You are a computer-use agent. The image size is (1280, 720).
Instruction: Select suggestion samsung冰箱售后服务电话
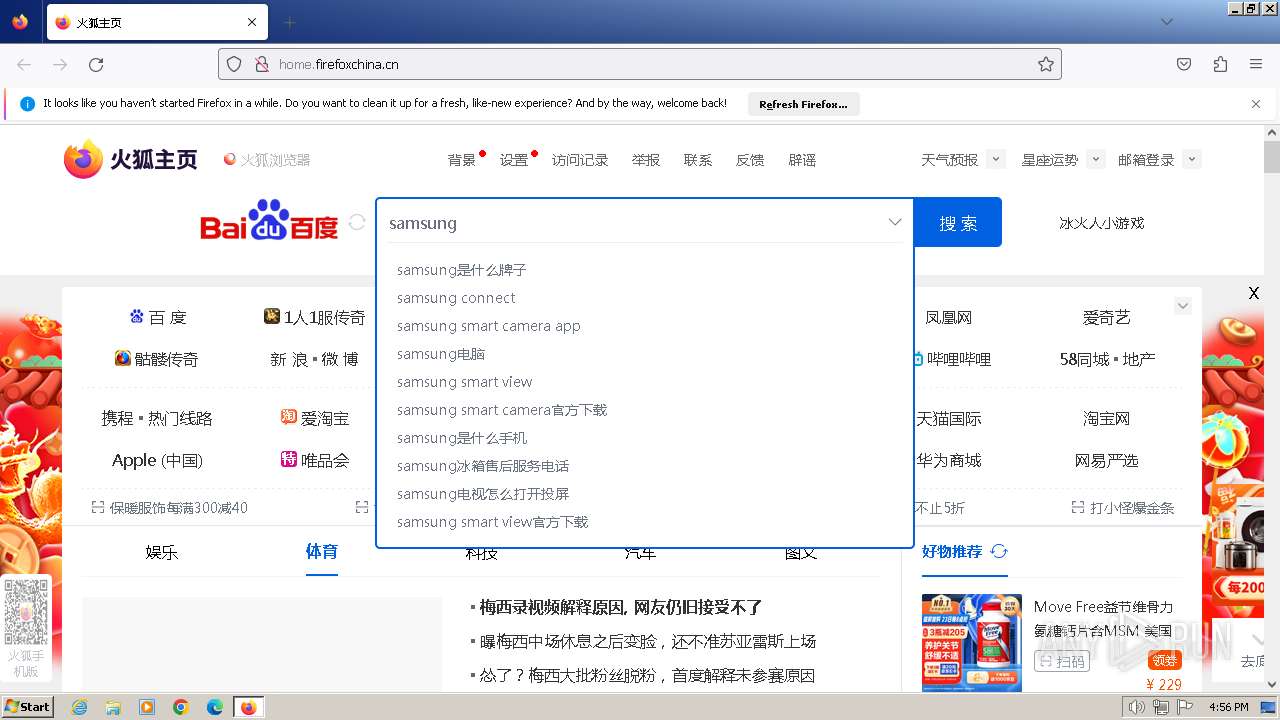[483, 466]
